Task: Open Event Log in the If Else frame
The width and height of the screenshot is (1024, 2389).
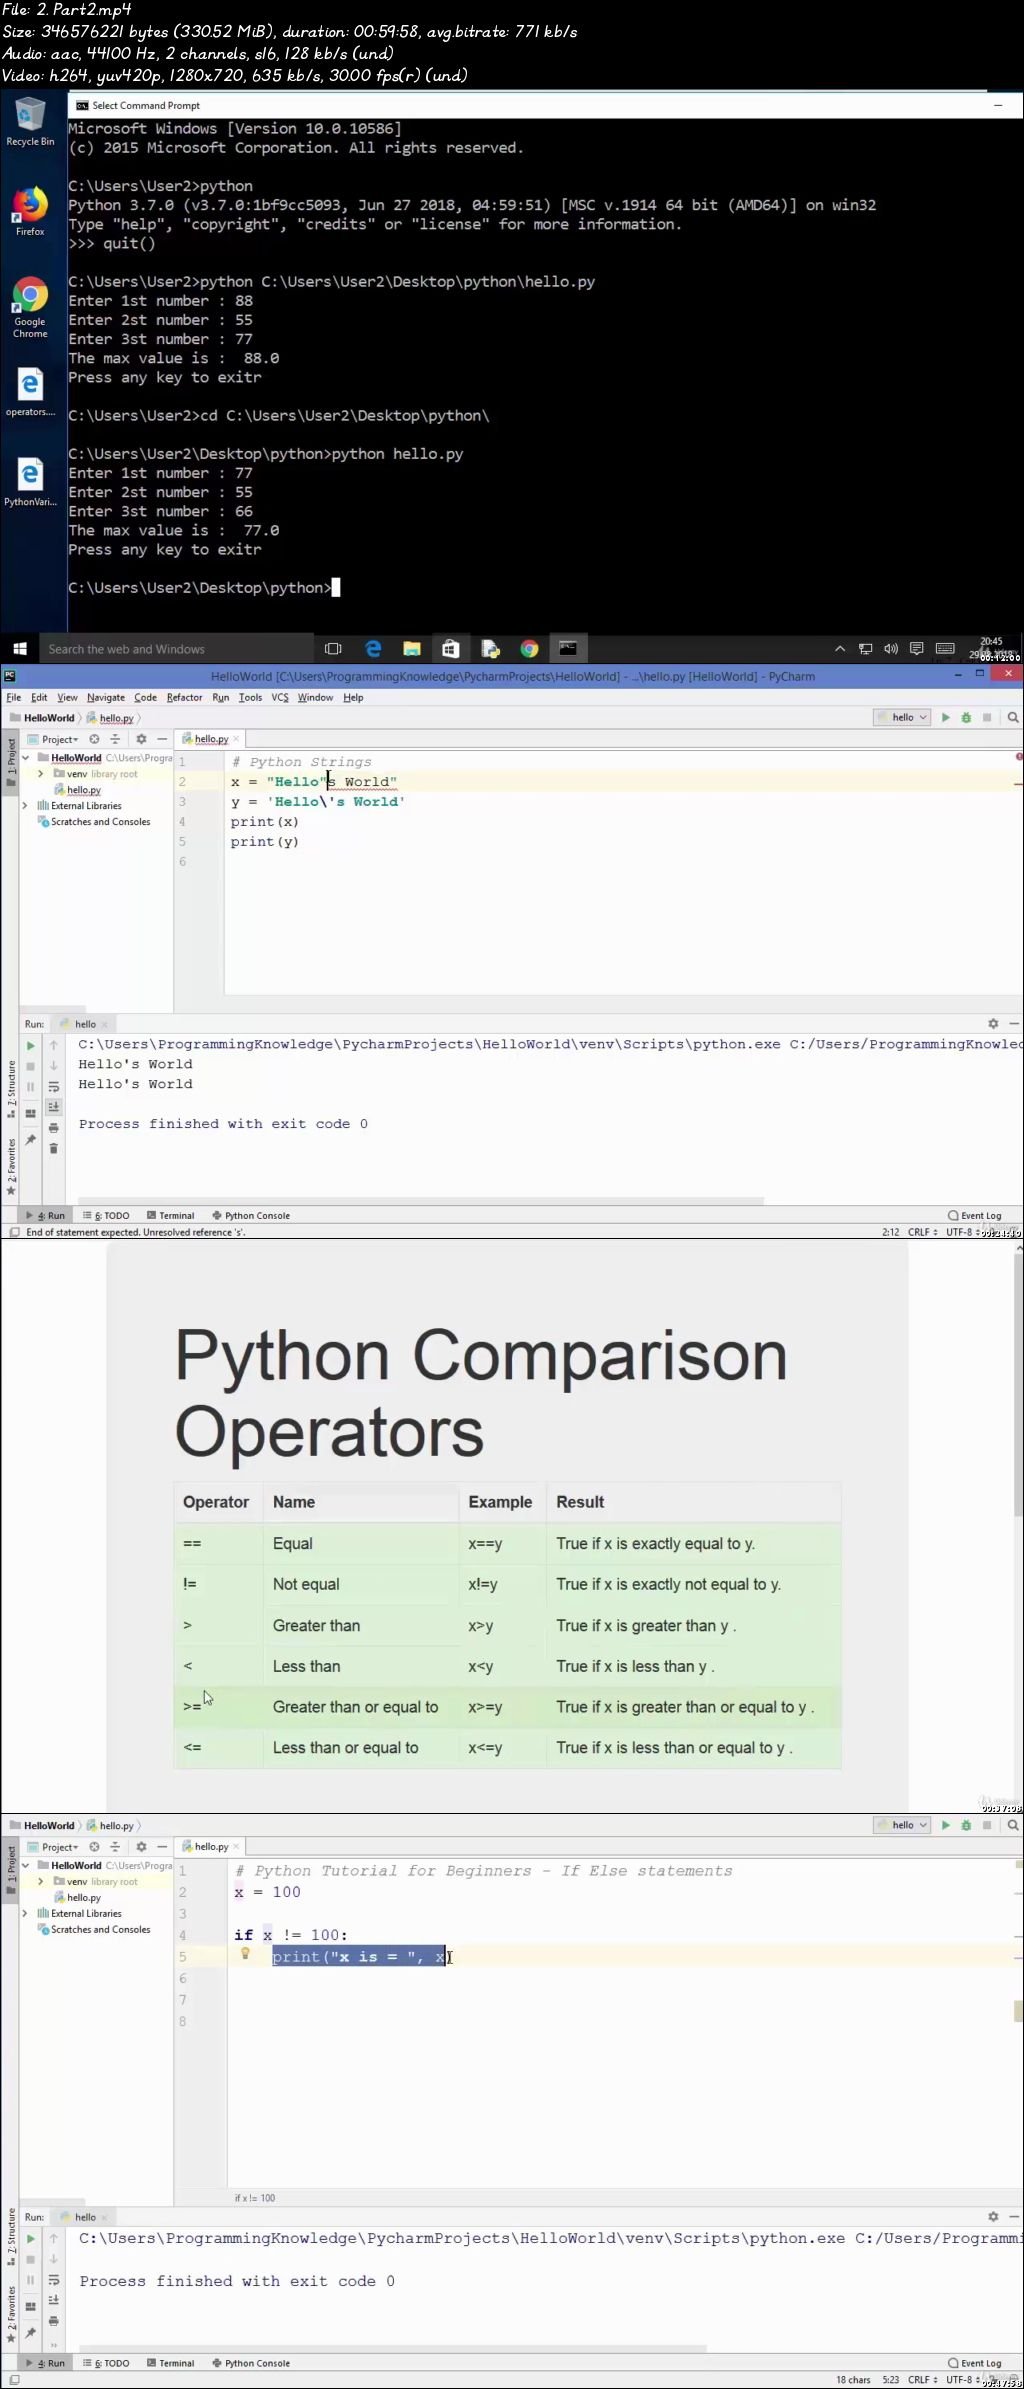Action: tap(975, 2363)
